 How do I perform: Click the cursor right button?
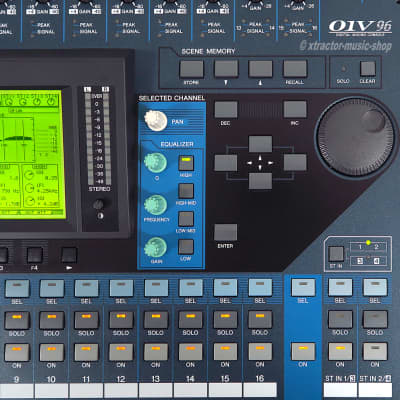[x=295, y=162]
